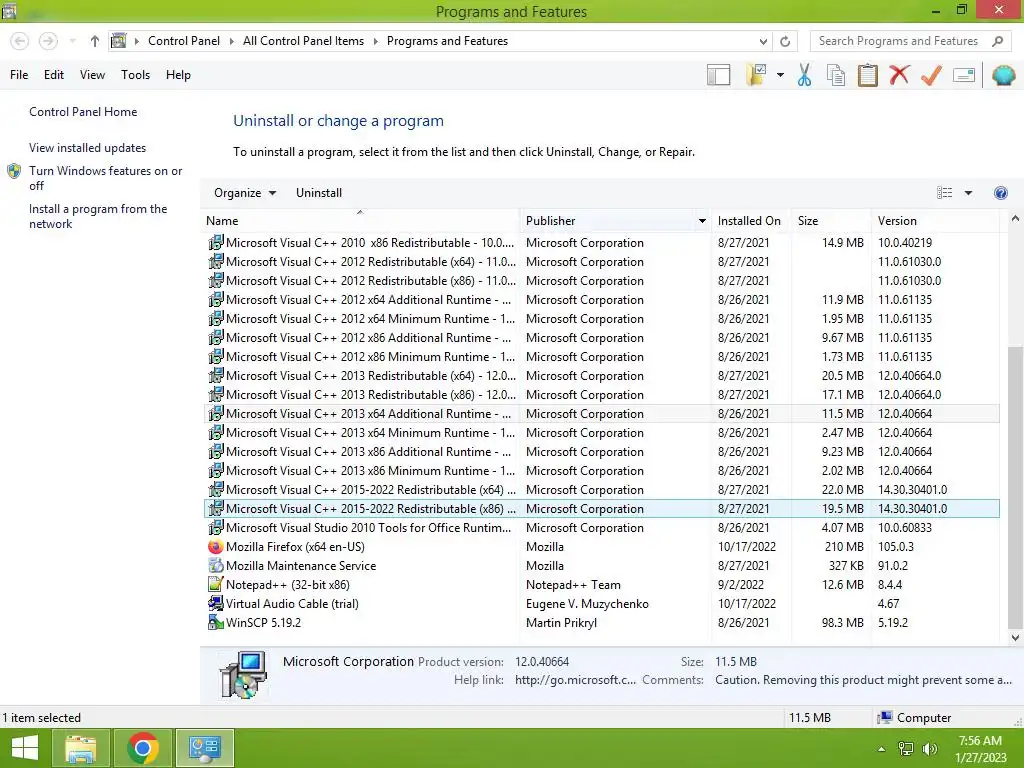Click the Uninstall button

[x=319, y=193]
